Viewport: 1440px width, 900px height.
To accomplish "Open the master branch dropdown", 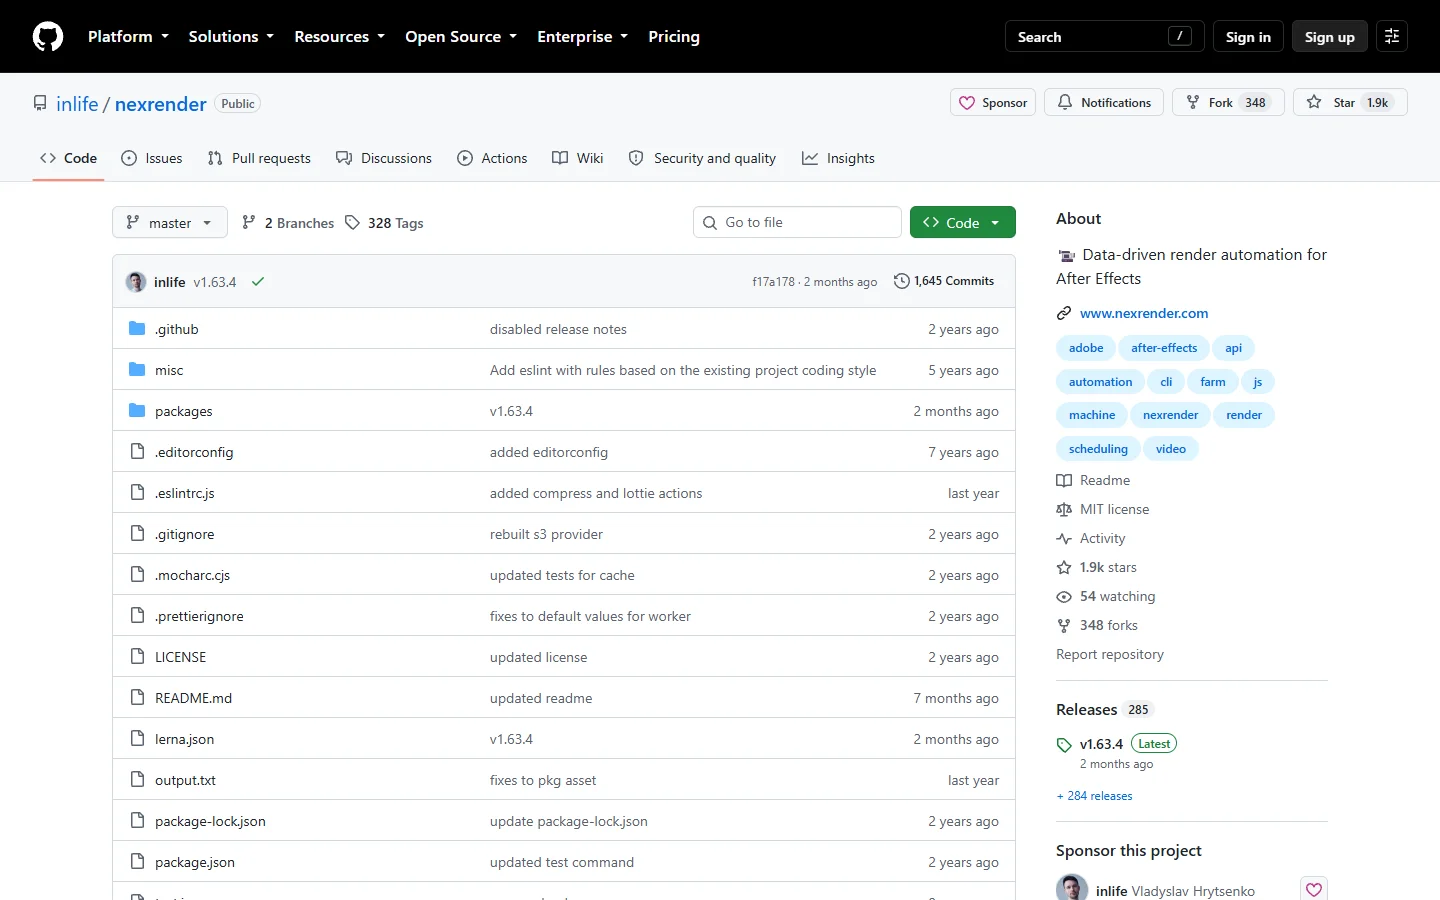I will 170,223.
